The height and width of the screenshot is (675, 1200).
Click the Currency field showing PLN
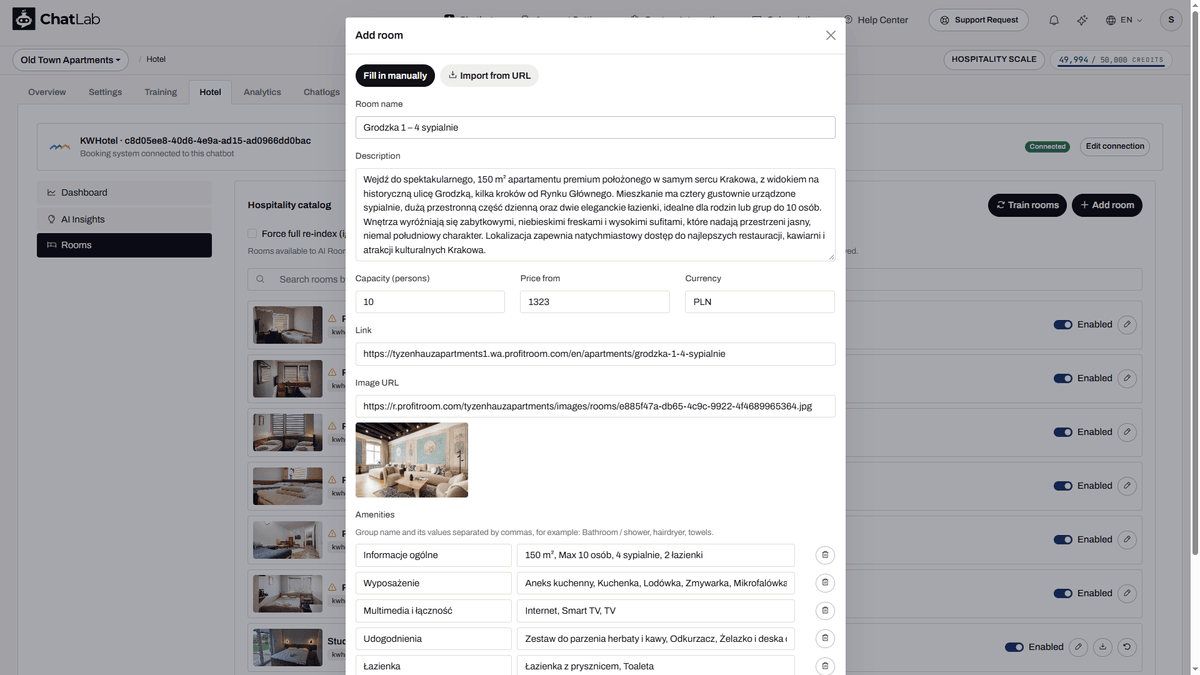(760, 301)
